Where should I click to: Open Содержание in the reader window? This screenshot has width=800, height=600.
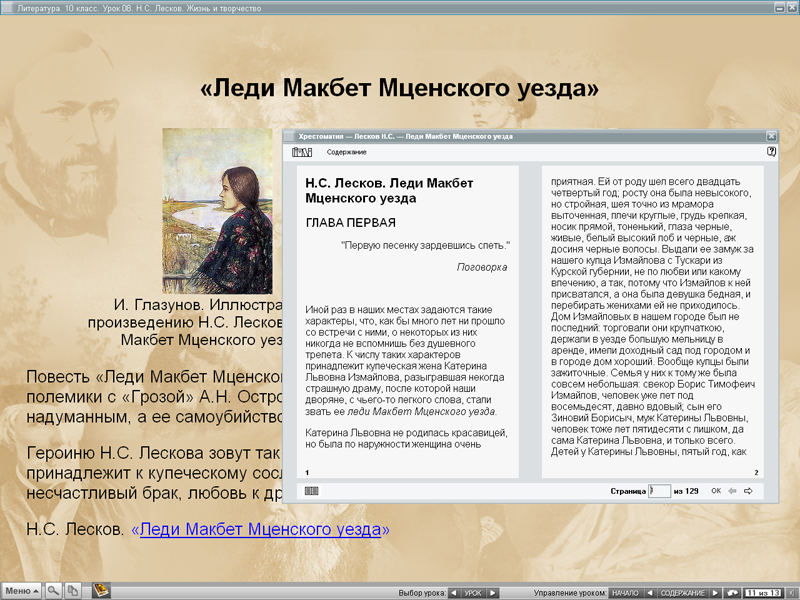pos(346,152)
